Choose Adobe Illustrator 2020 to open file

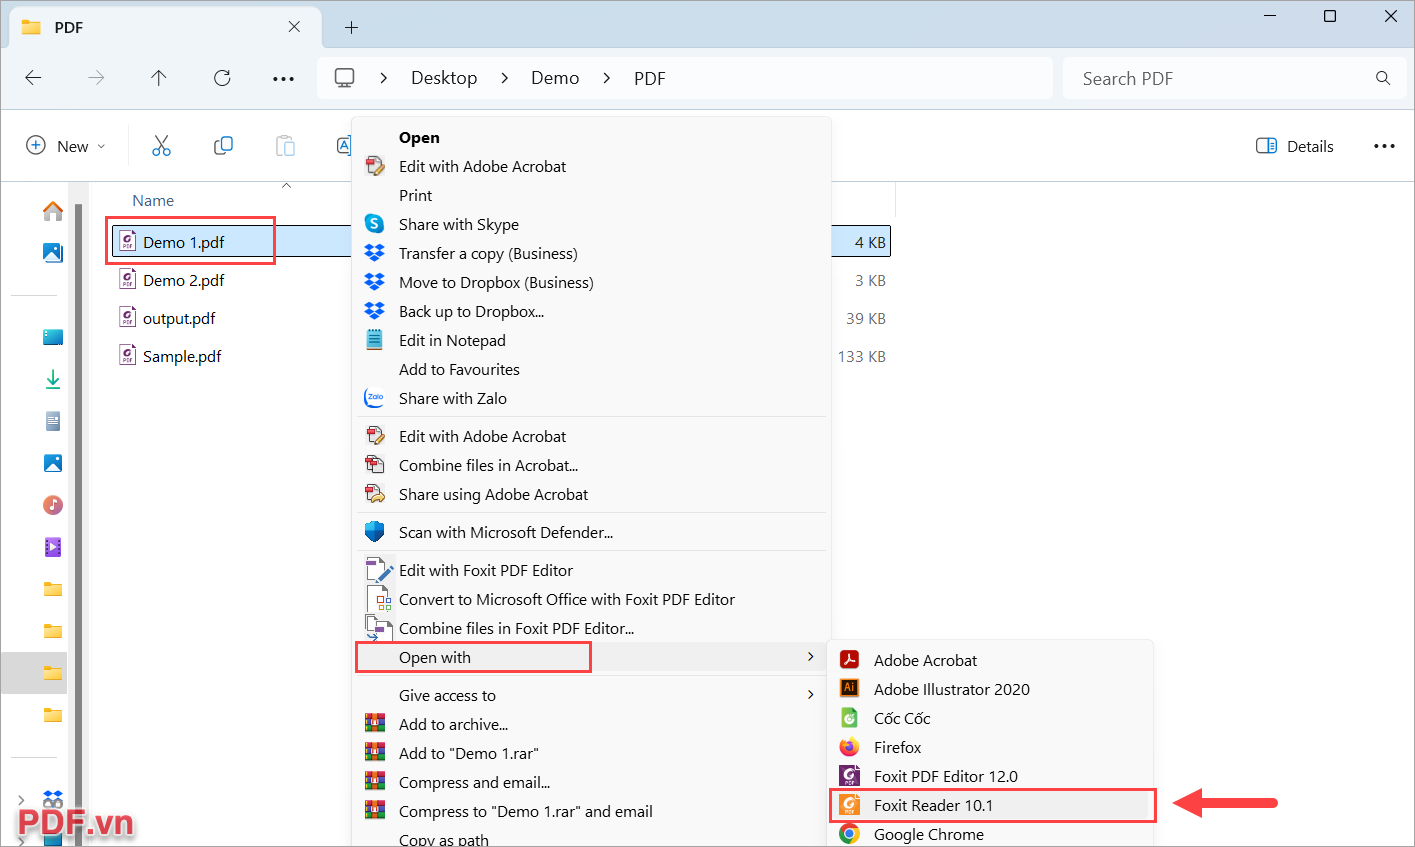tap(990, 689)
